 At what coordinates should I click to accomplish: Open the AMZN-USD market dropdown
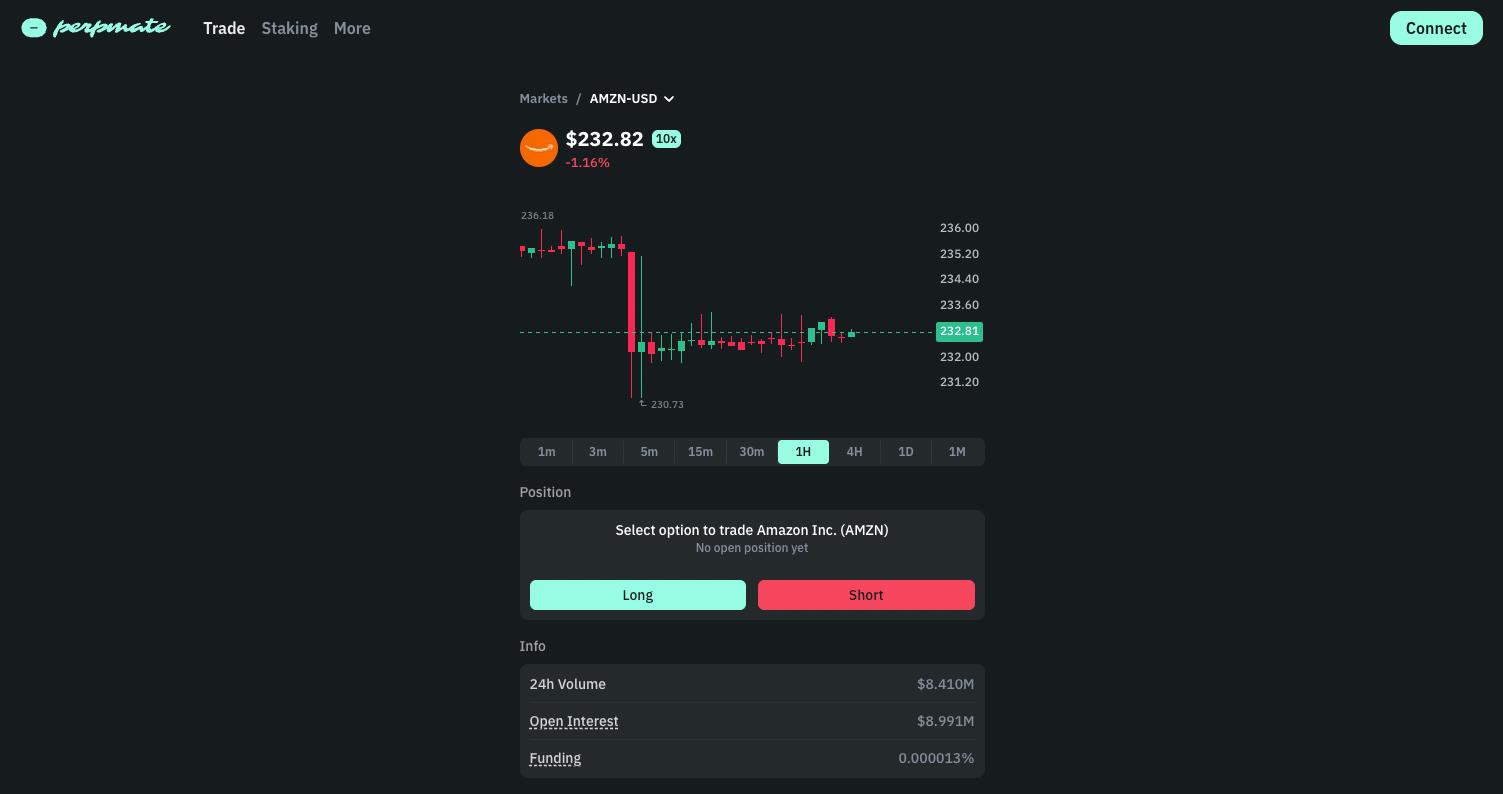pyautogui.click(x=632, y=98)
